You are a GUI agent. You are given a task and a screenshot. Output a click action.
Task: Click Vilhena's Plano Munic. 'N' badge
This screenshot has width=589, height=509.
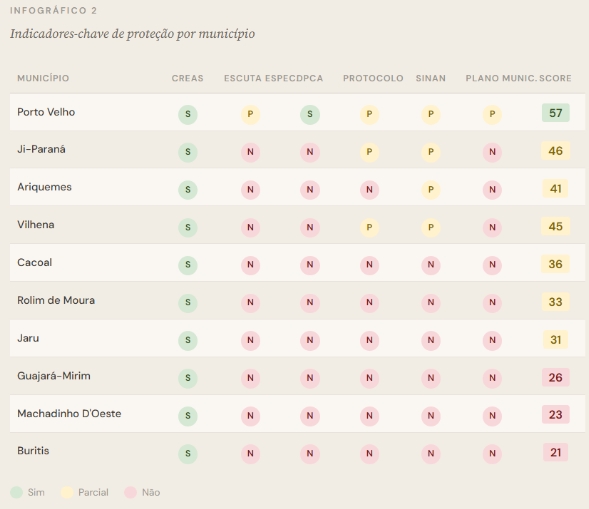click(492, 227)
